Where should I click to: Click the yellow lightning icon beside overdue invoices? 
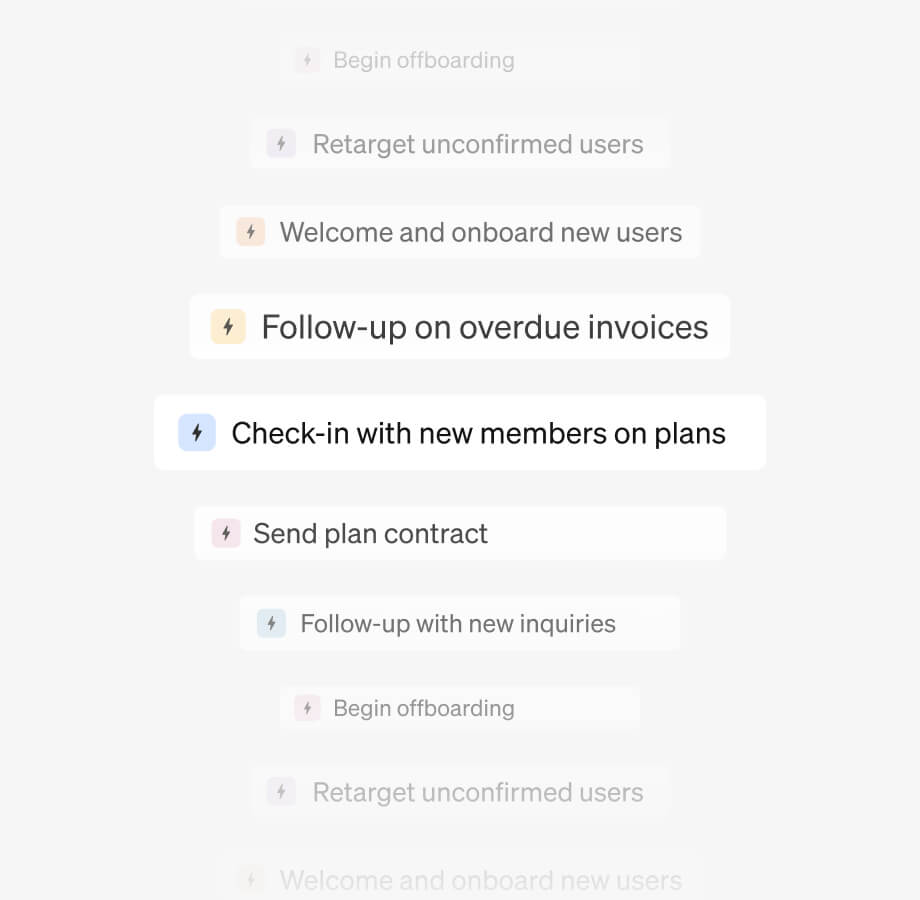[x=228, y=327]
